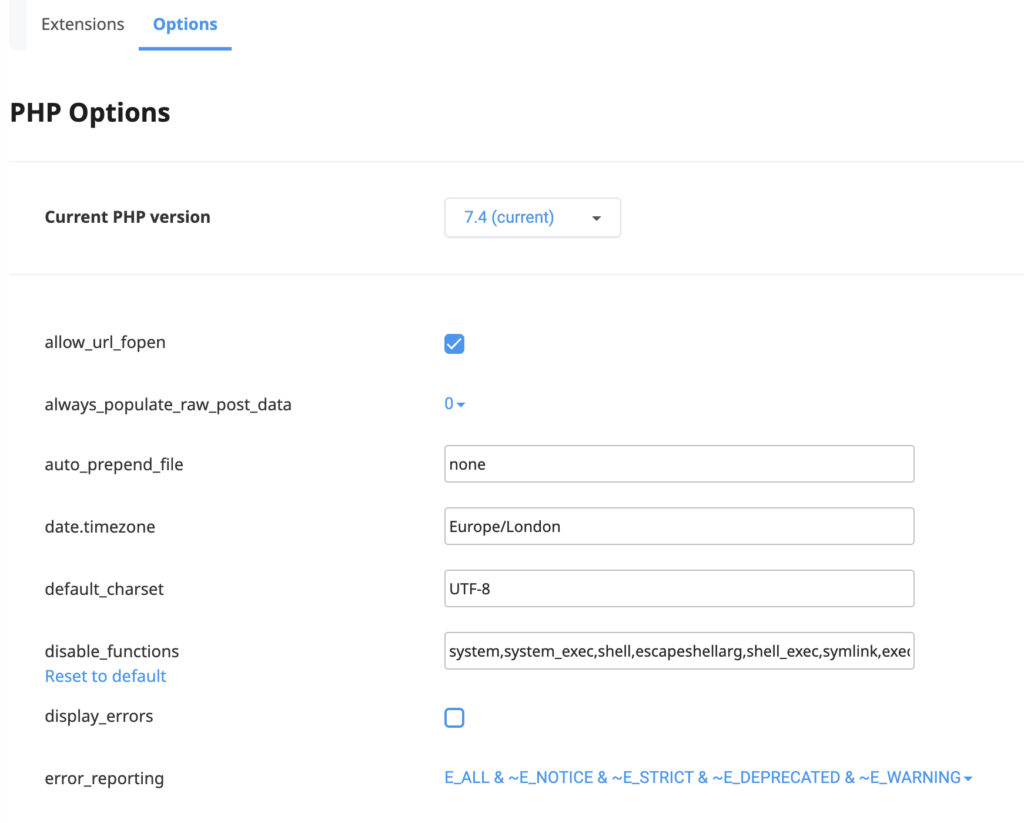
Task: Open the error_reporting value dropdown
Action: [708, 777]
